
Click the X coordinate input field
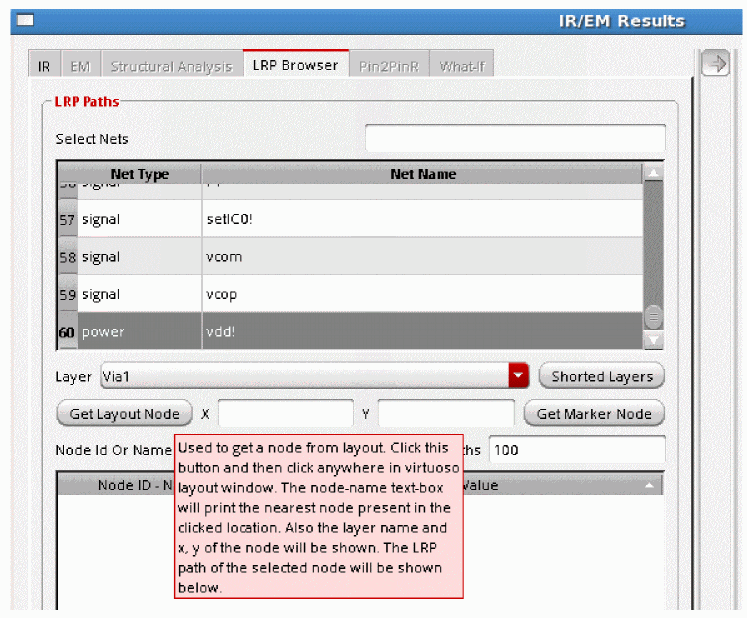(x=286, y=414)
